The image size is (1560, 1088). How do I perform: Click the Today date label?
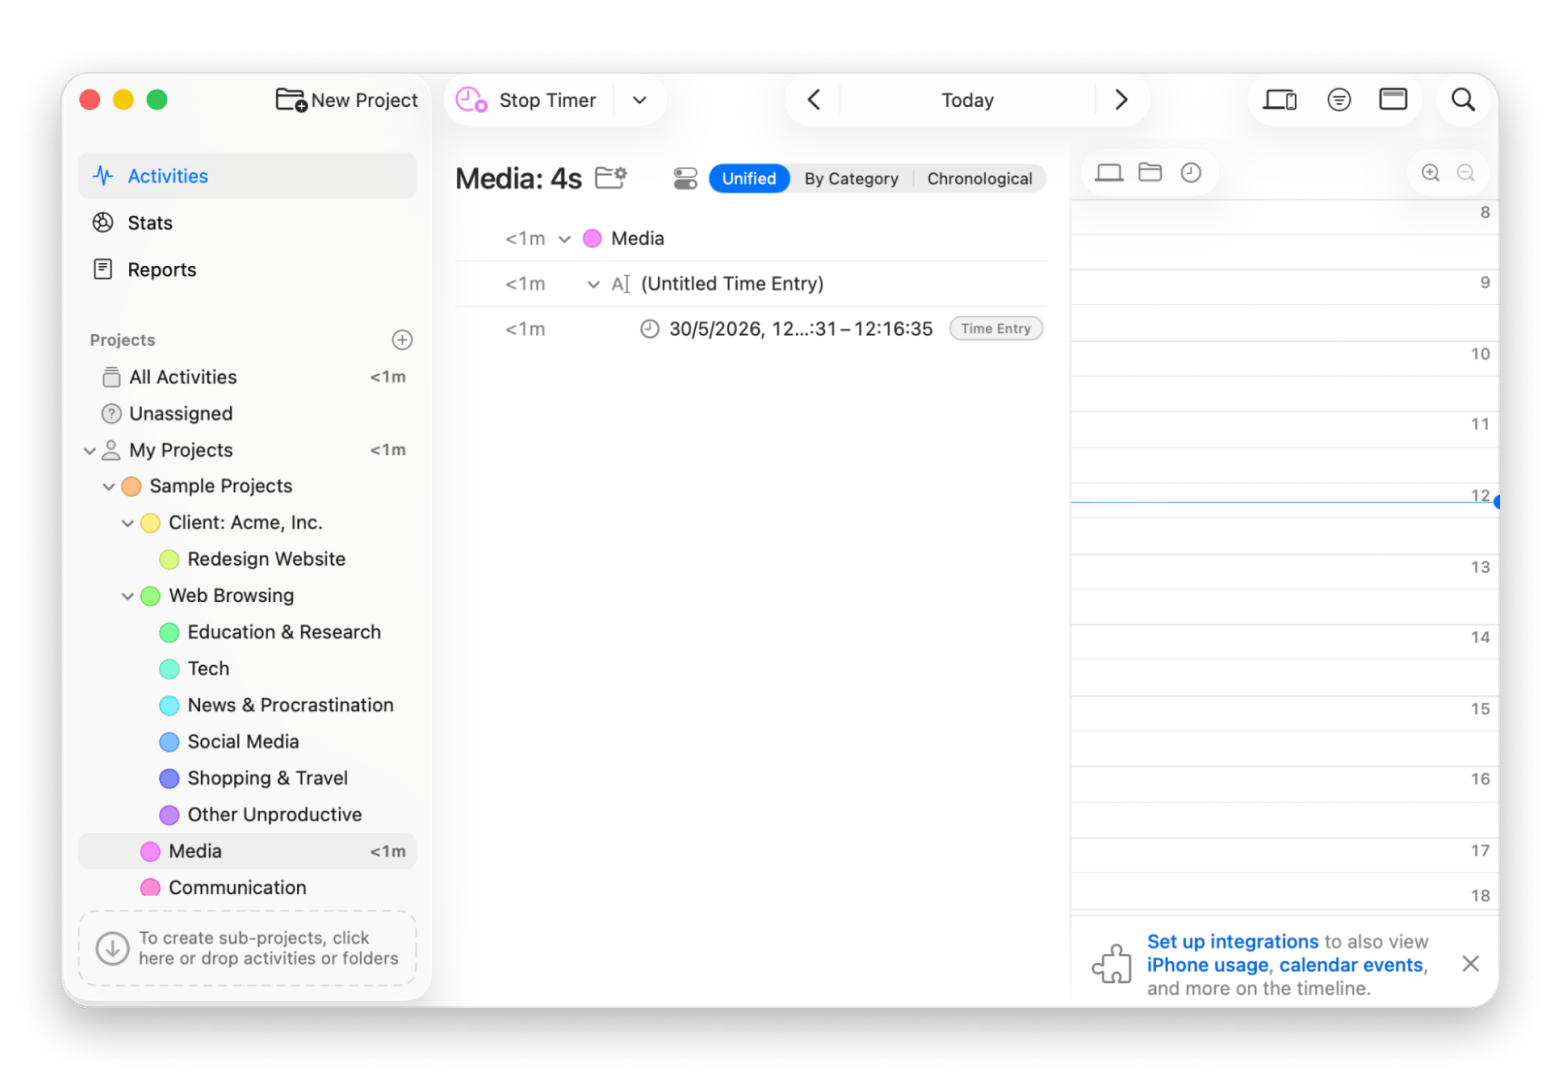(x=967, y=100)
